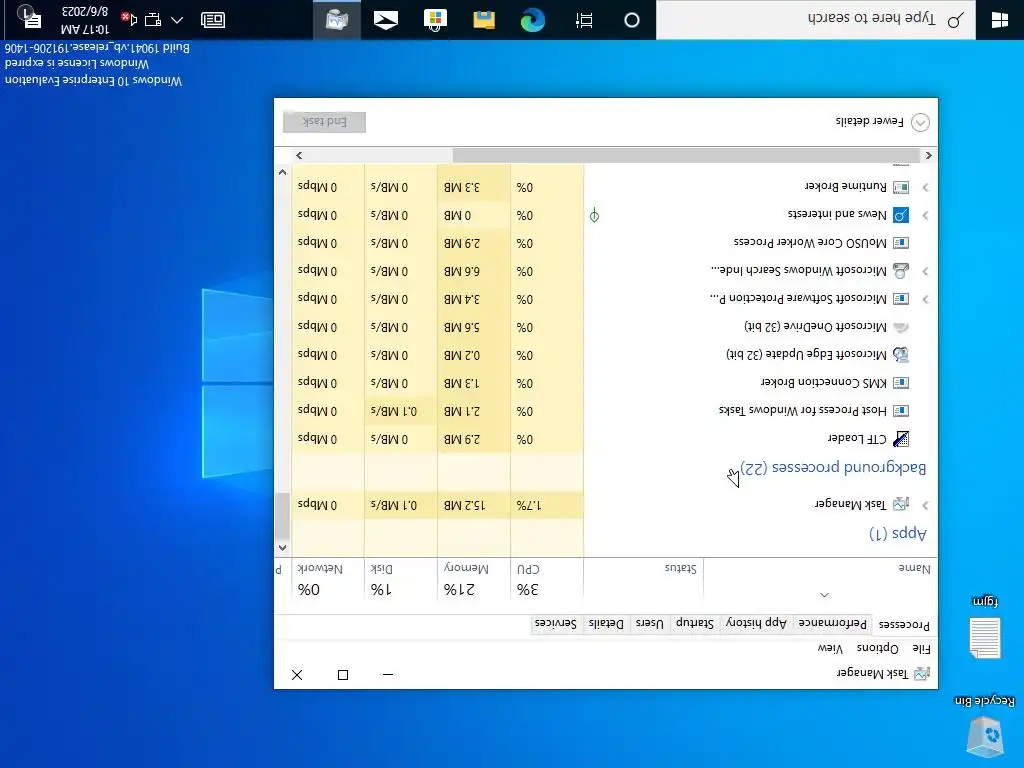
Task: Click the taskbar clock showing 10:17 AM
Action: pyautogui.click(x=84, y=20)
